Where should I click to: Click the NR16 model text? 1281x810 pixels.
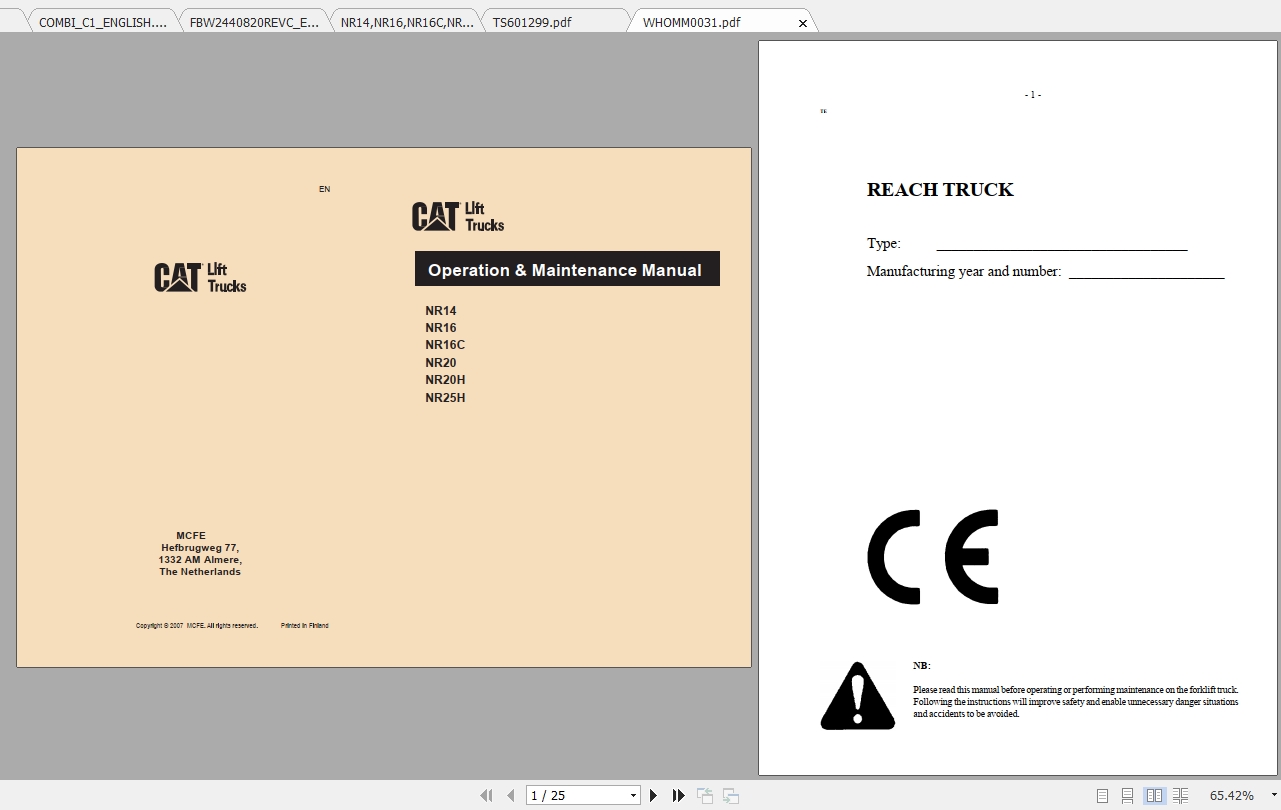pyautogui.click(x=441, y=328)
